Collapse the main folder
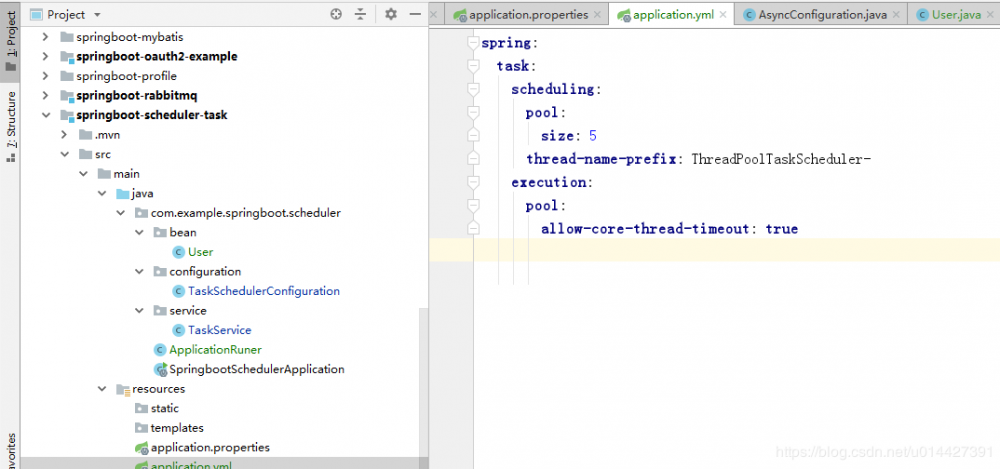The width and height of the screenshot is (1000, 469). [83, 174]
